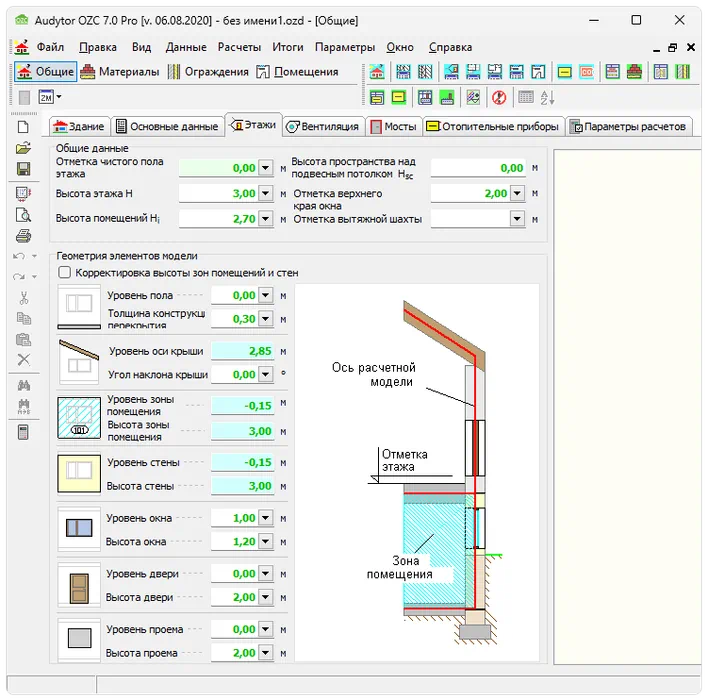Click the house icon in the right toolbar

click(377, 72)
